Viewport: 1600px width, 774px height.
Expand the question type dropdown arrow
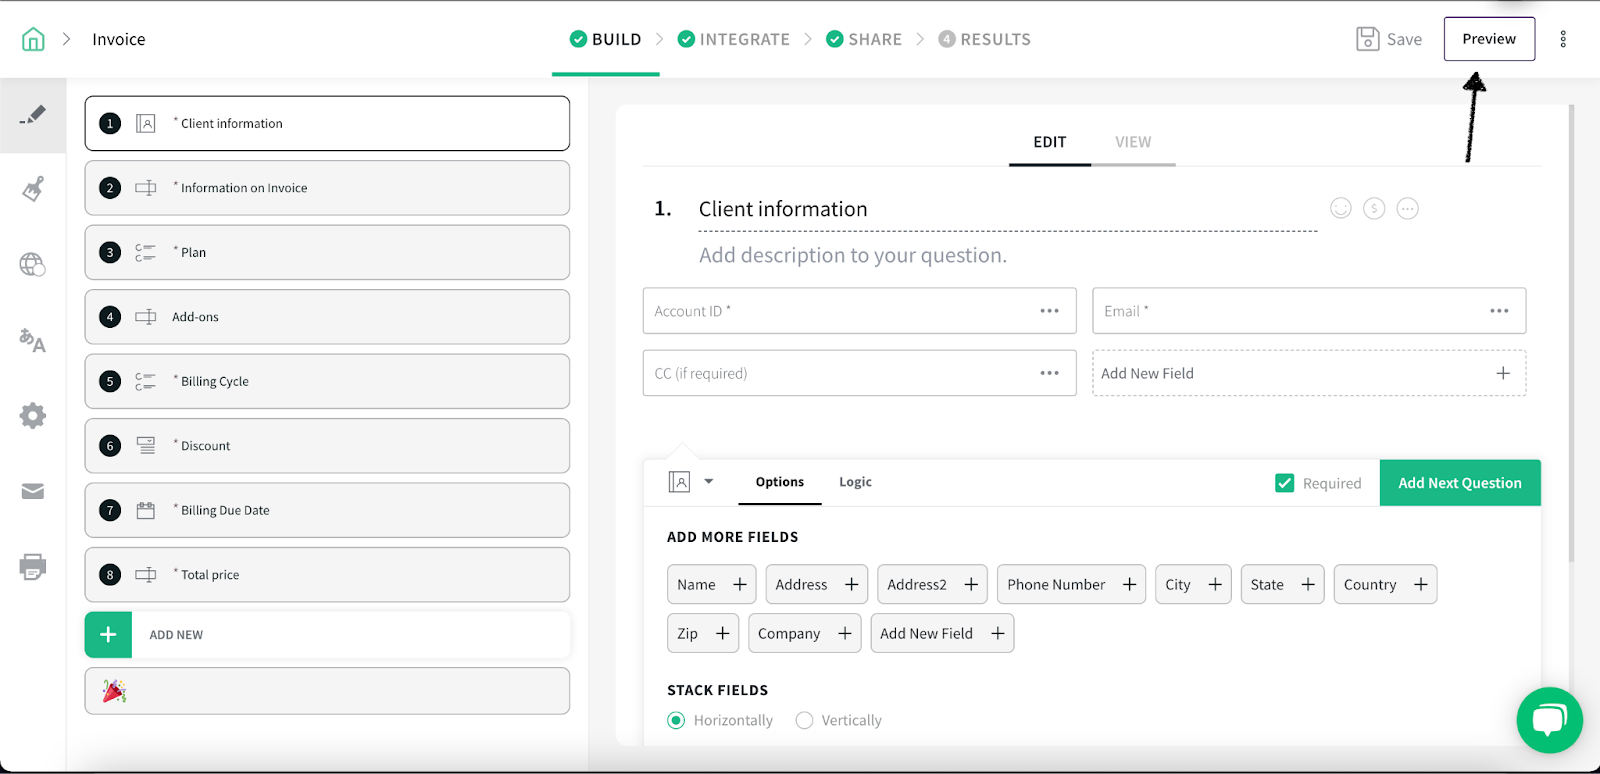click(709, 481)
